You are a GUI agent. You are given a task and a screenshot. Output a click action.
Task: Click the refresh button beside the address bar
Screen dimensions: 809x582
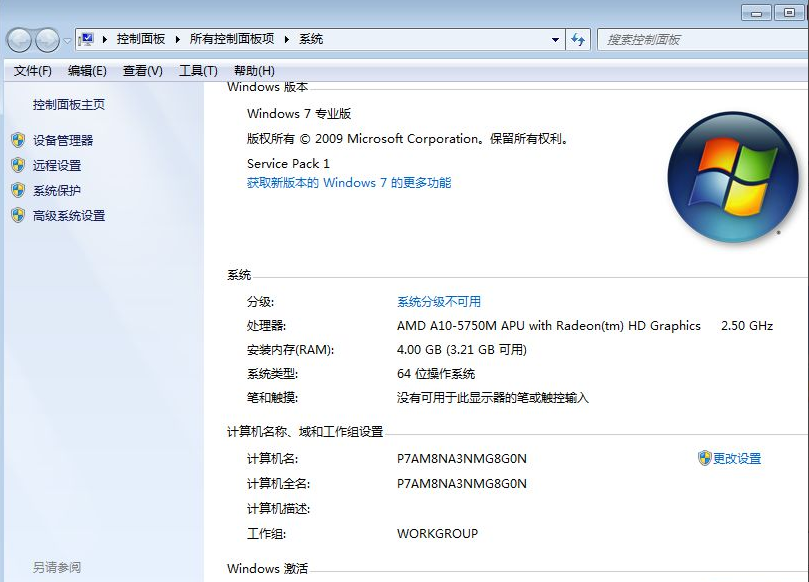[x=578, y=40]
